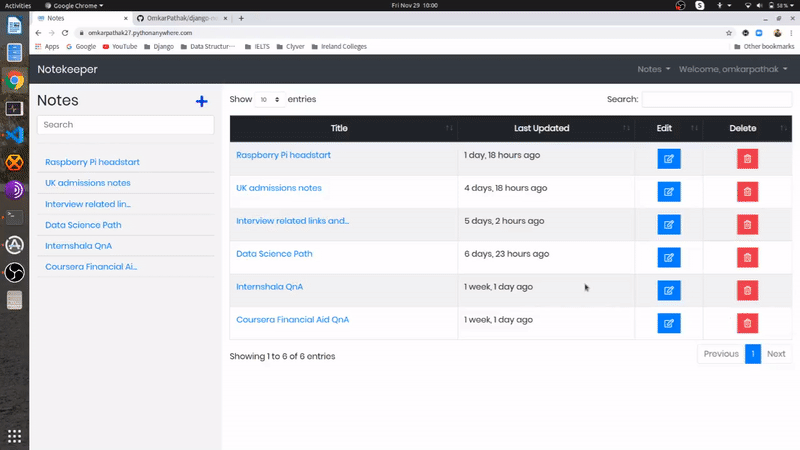Edit the Coursera Financial Aid QnA note
This screenshot has height=450, width=800.
pyautogui.click(x=668, y=323)
